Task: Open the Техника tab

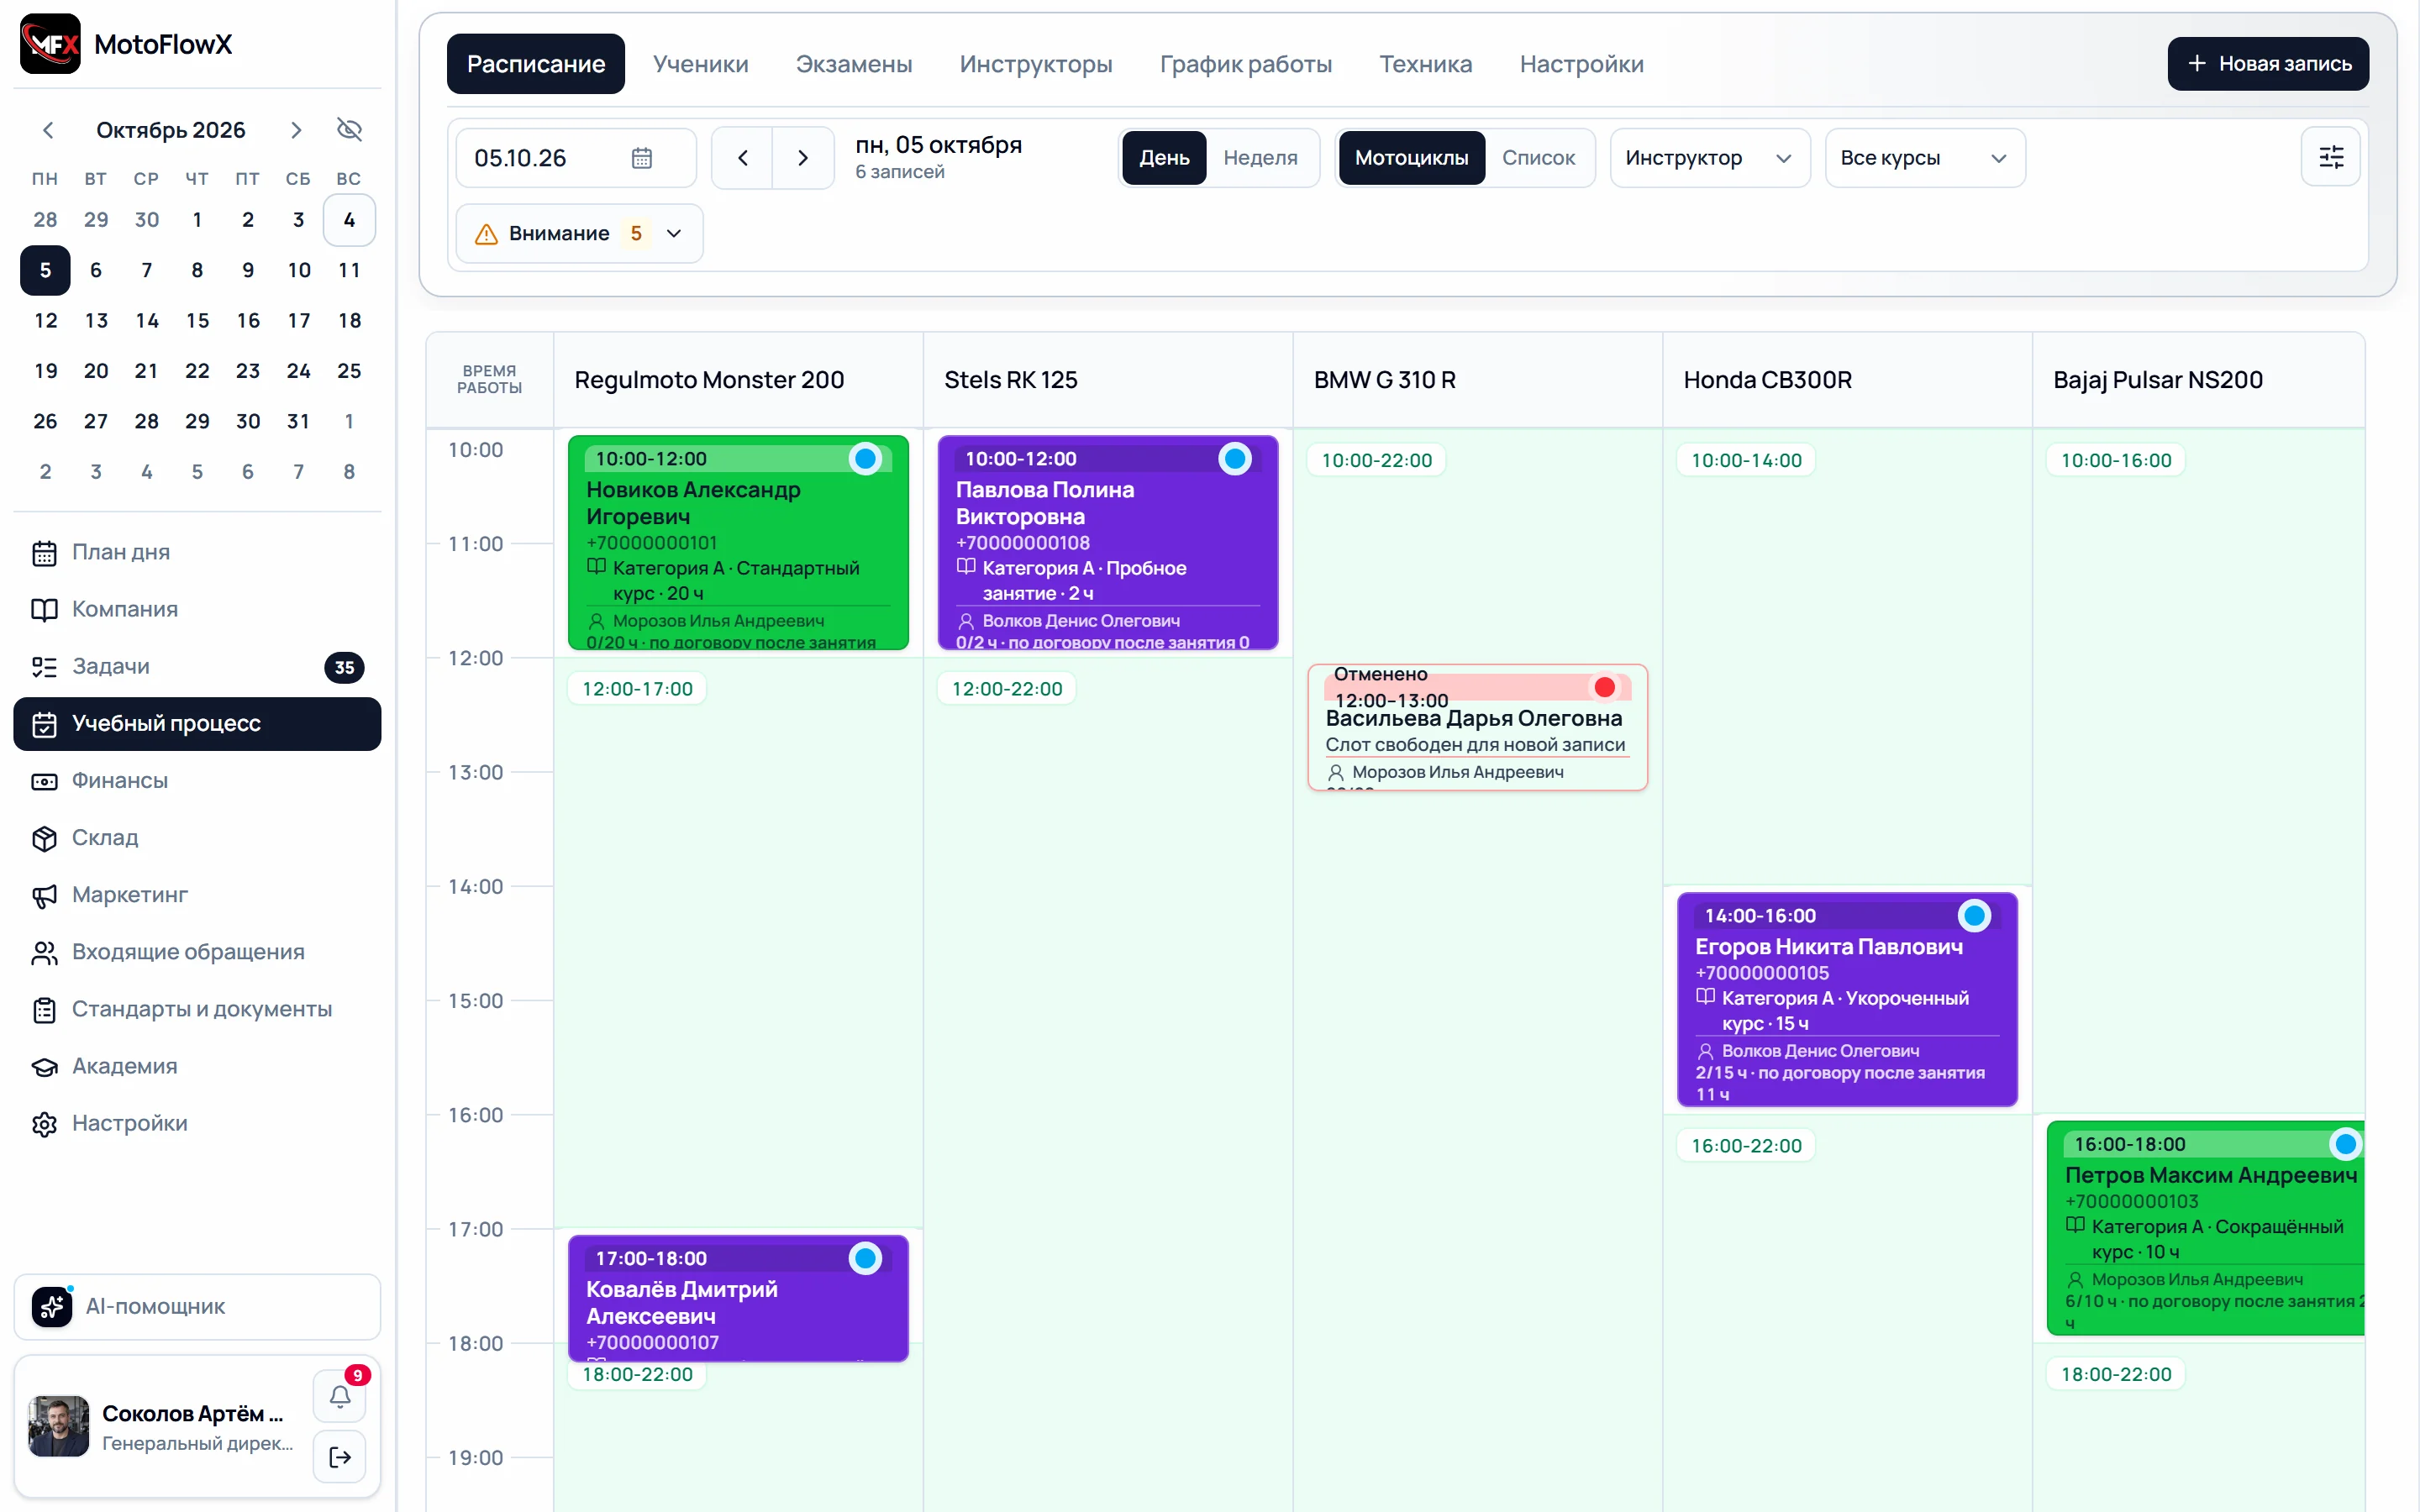Action: [x=1425, y=64]
